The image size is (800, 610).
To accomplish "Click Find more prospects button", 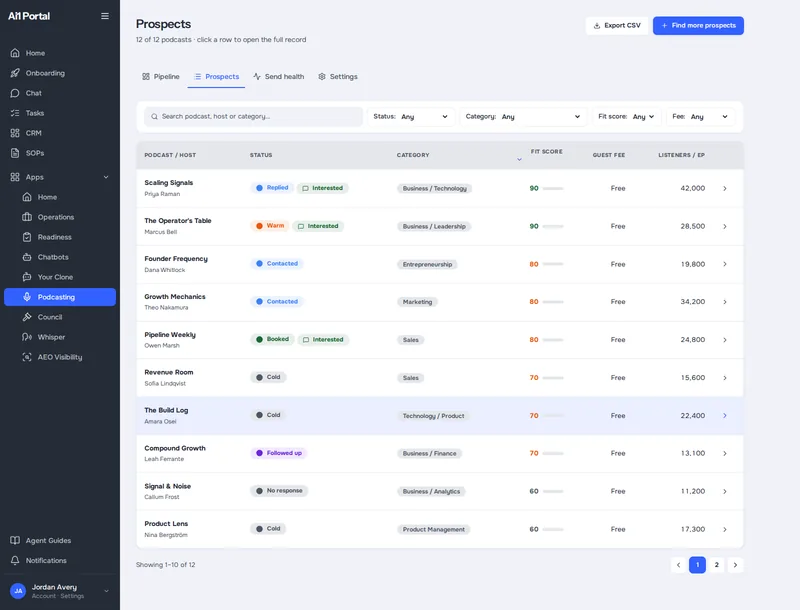I will [x=698, y=26].
